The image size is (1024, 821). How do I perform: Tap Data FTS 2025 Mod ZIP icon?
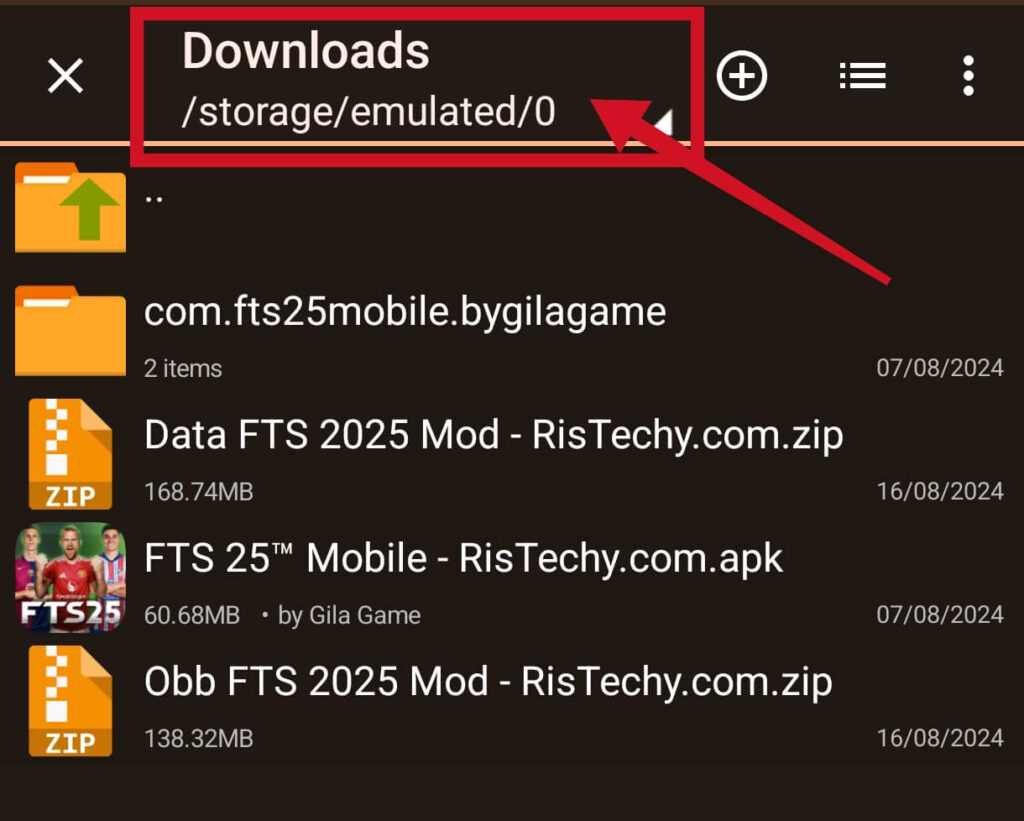(71, 454)
